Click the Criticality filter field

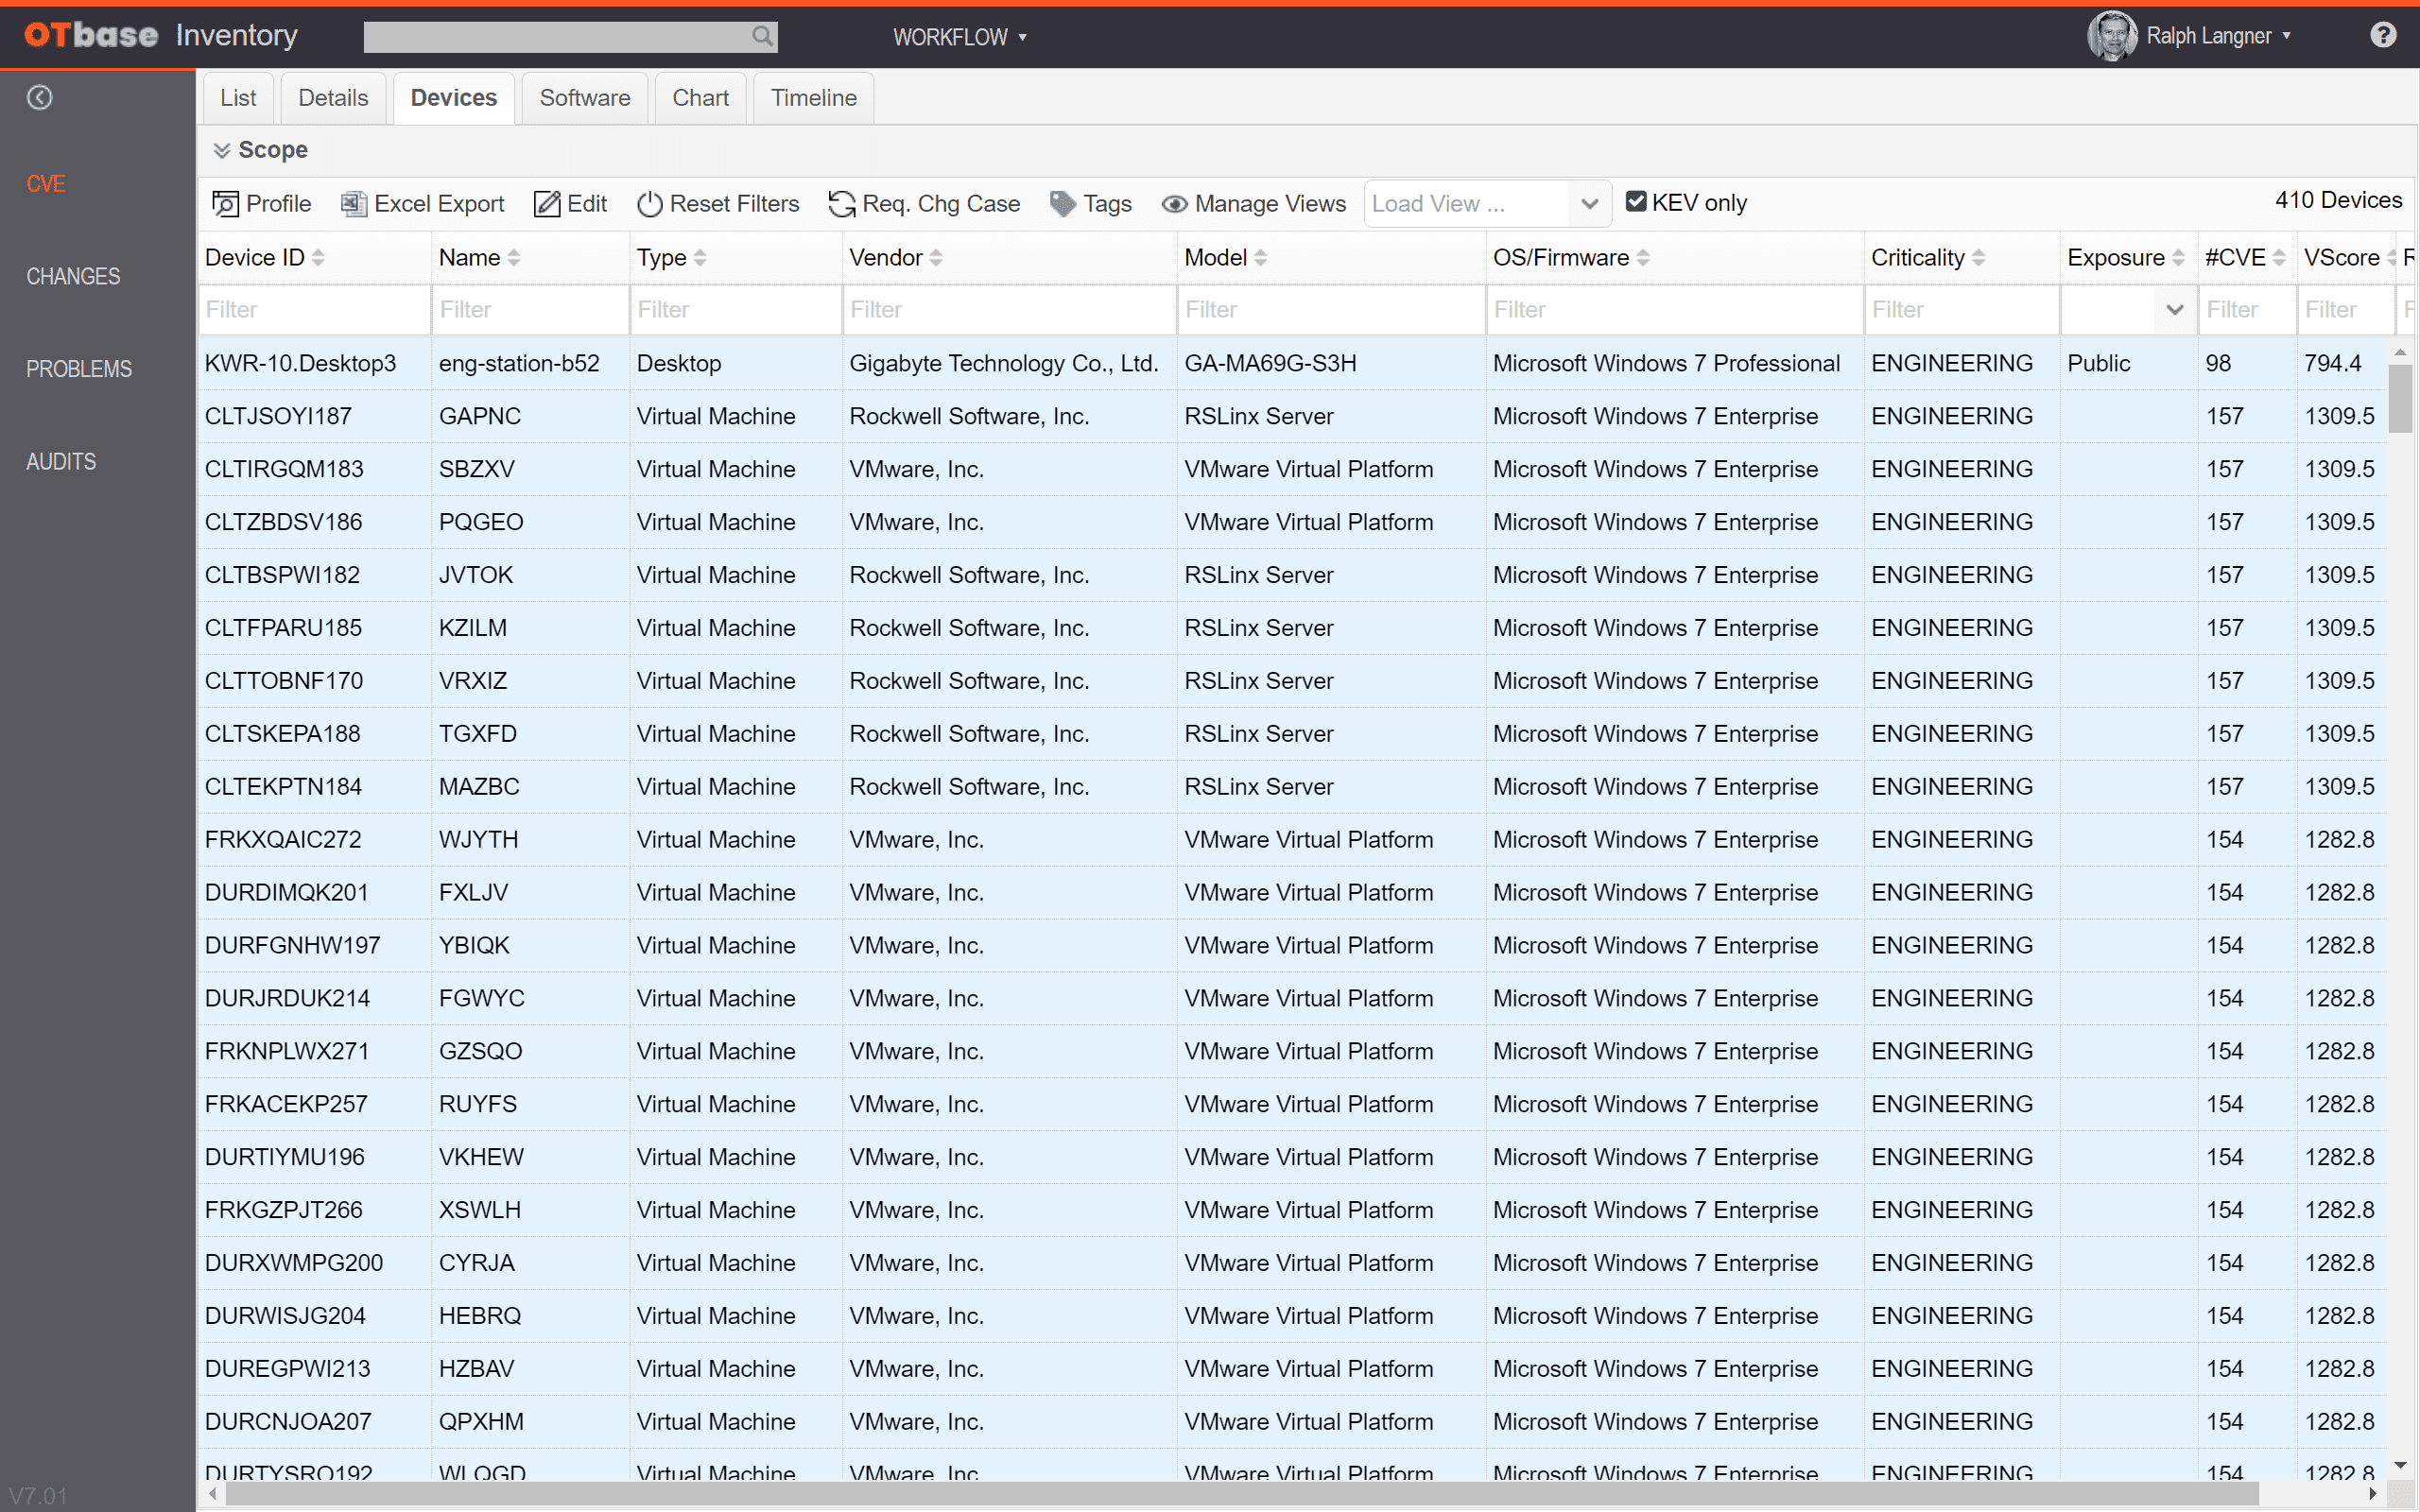(1962, 310)
